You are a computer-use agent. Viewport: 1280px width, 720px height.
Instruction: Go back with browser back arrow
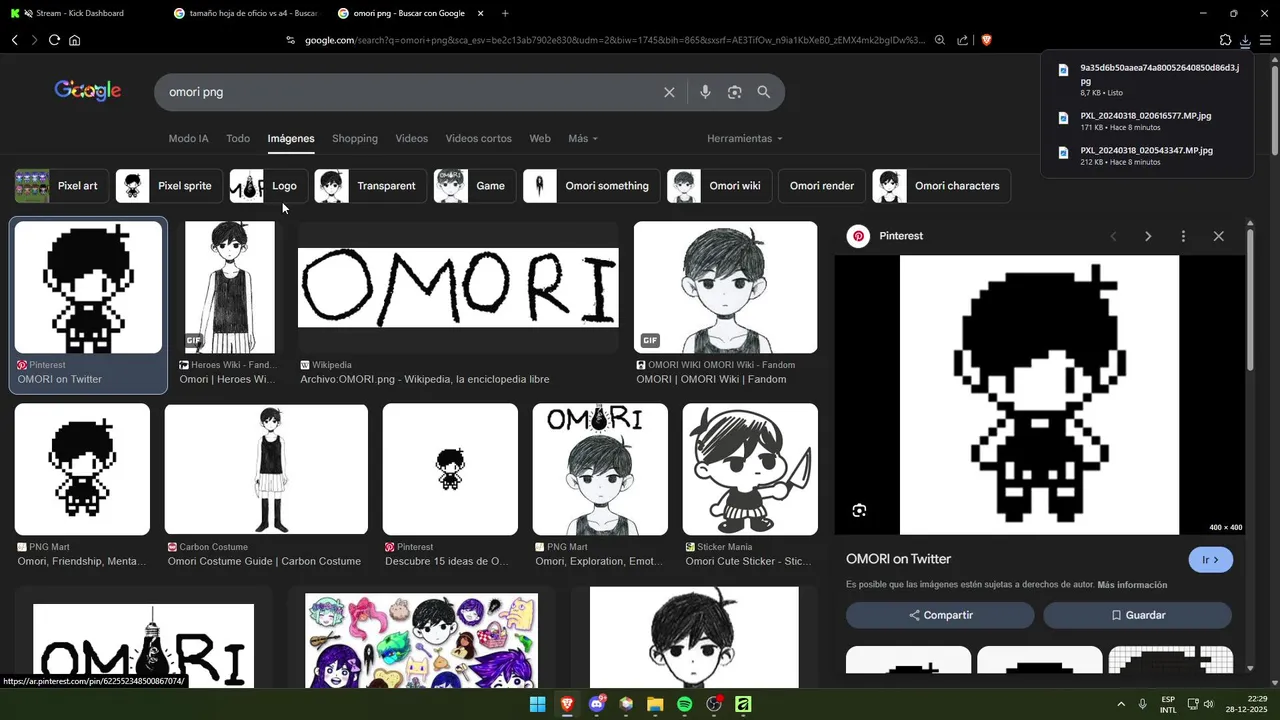(15, 40)
